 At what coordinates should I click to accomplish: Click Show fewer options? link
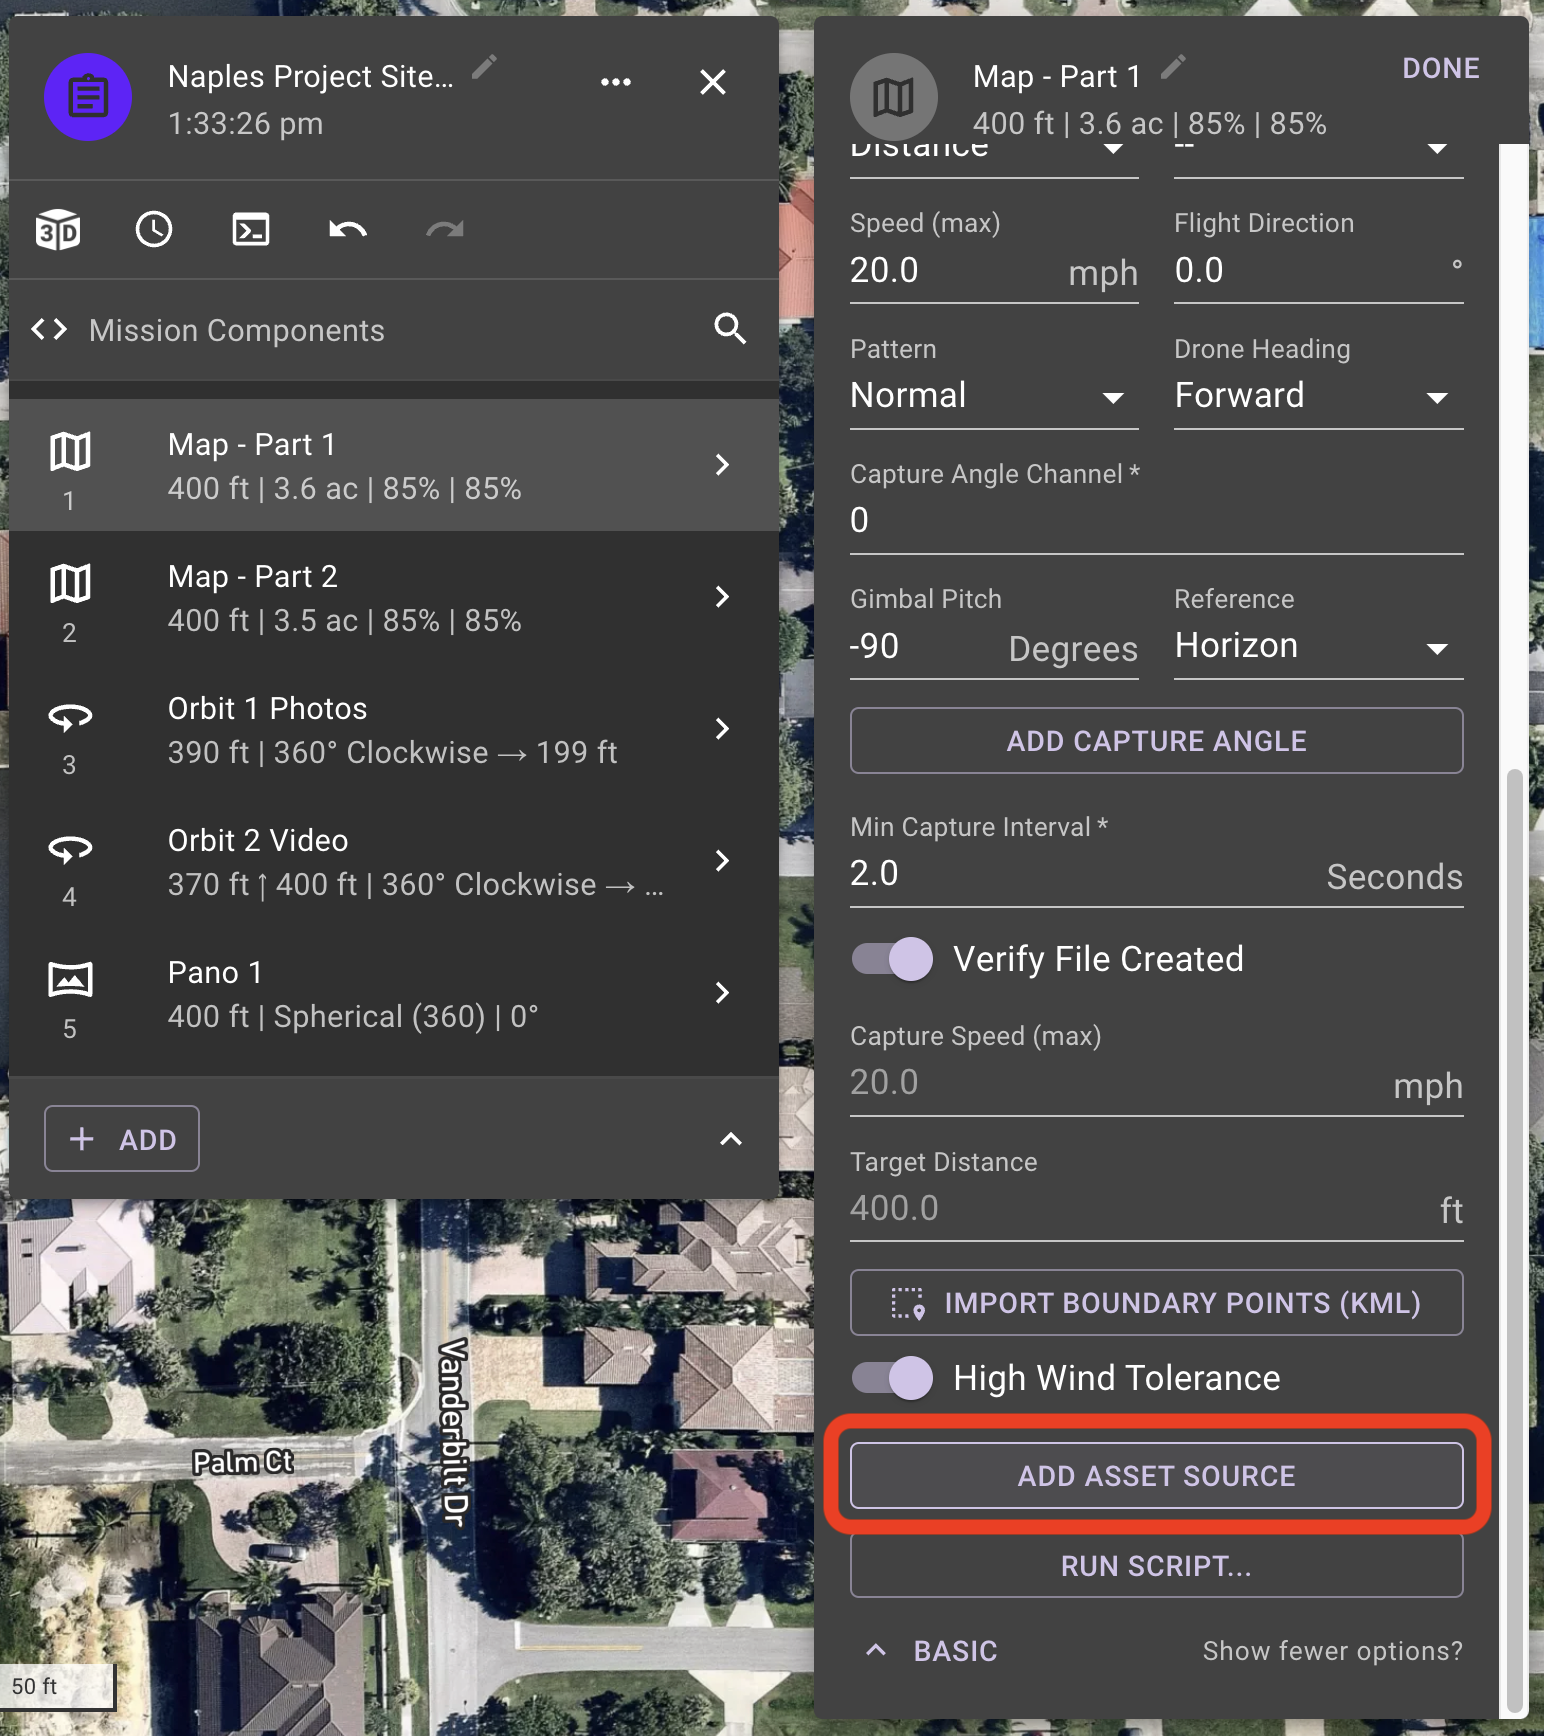[1332, 1651]
